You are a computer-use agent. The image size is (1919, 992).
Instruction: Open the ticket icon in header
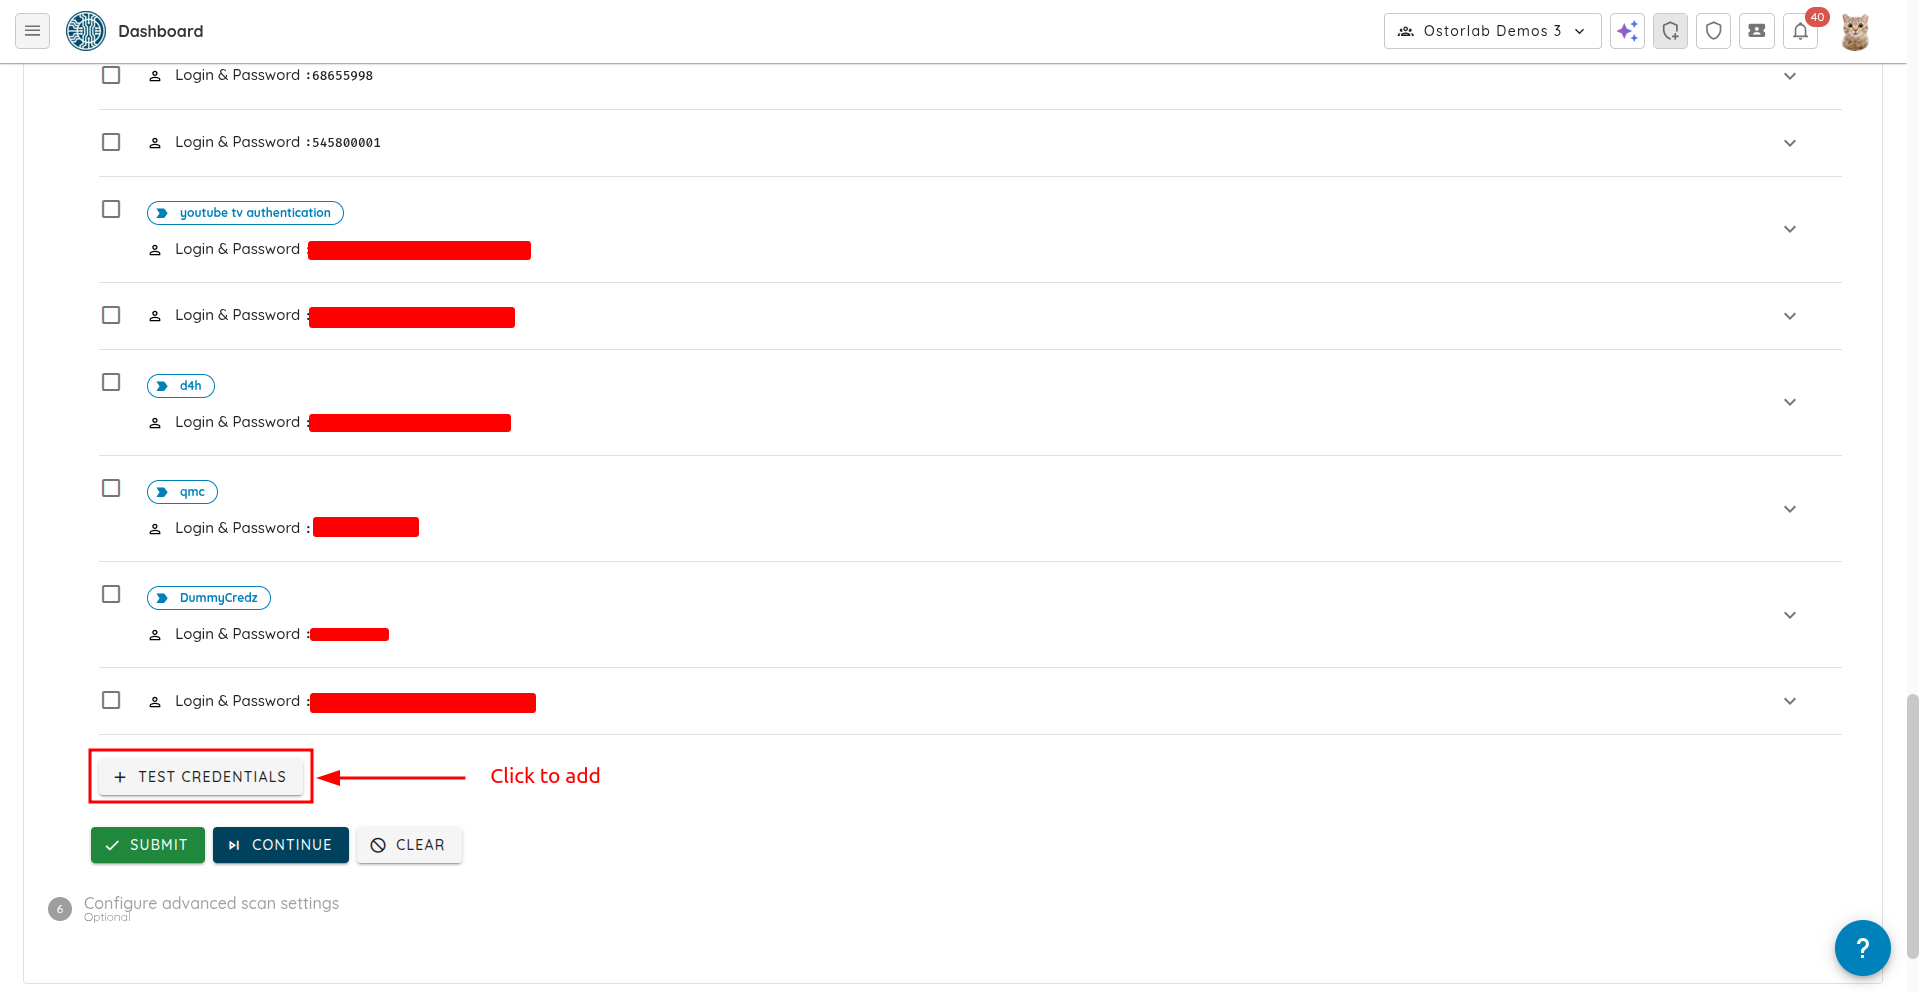point(1756,31)
